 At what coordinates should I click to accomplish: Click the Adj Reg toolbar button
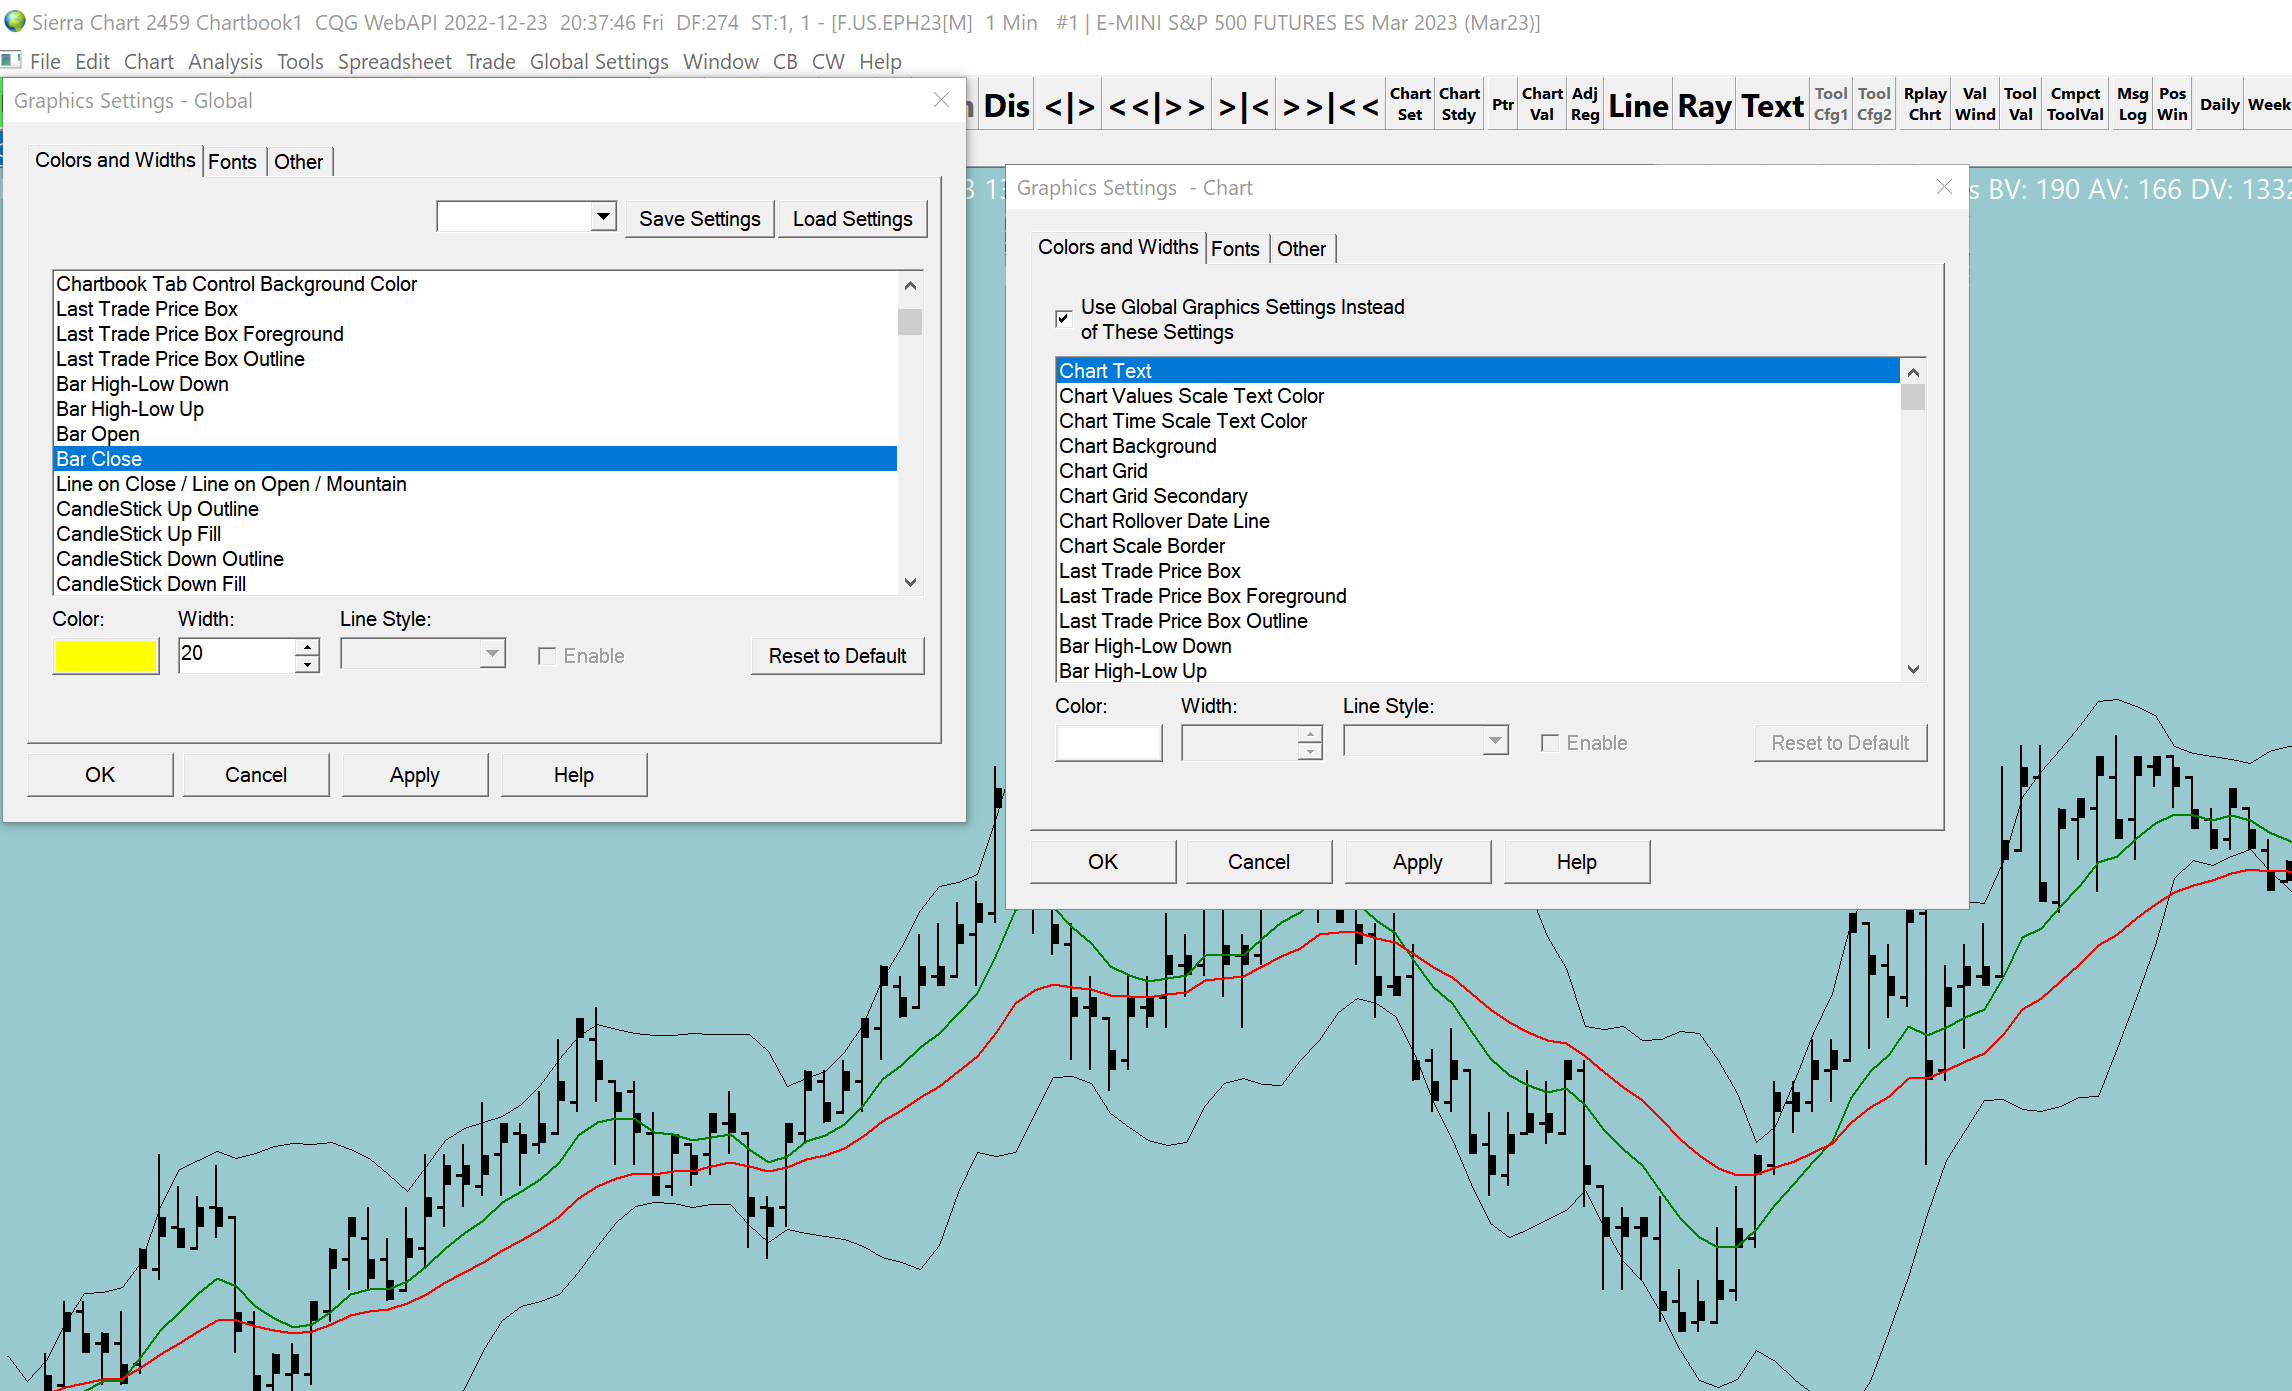click(x=1584, y=104)
